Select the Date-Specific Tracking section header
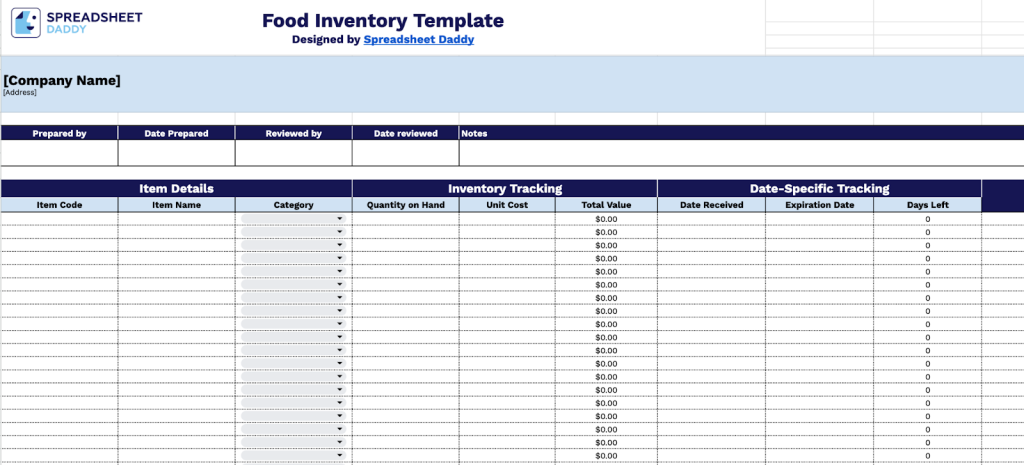The image size is (1024, 465). point(819,188)
